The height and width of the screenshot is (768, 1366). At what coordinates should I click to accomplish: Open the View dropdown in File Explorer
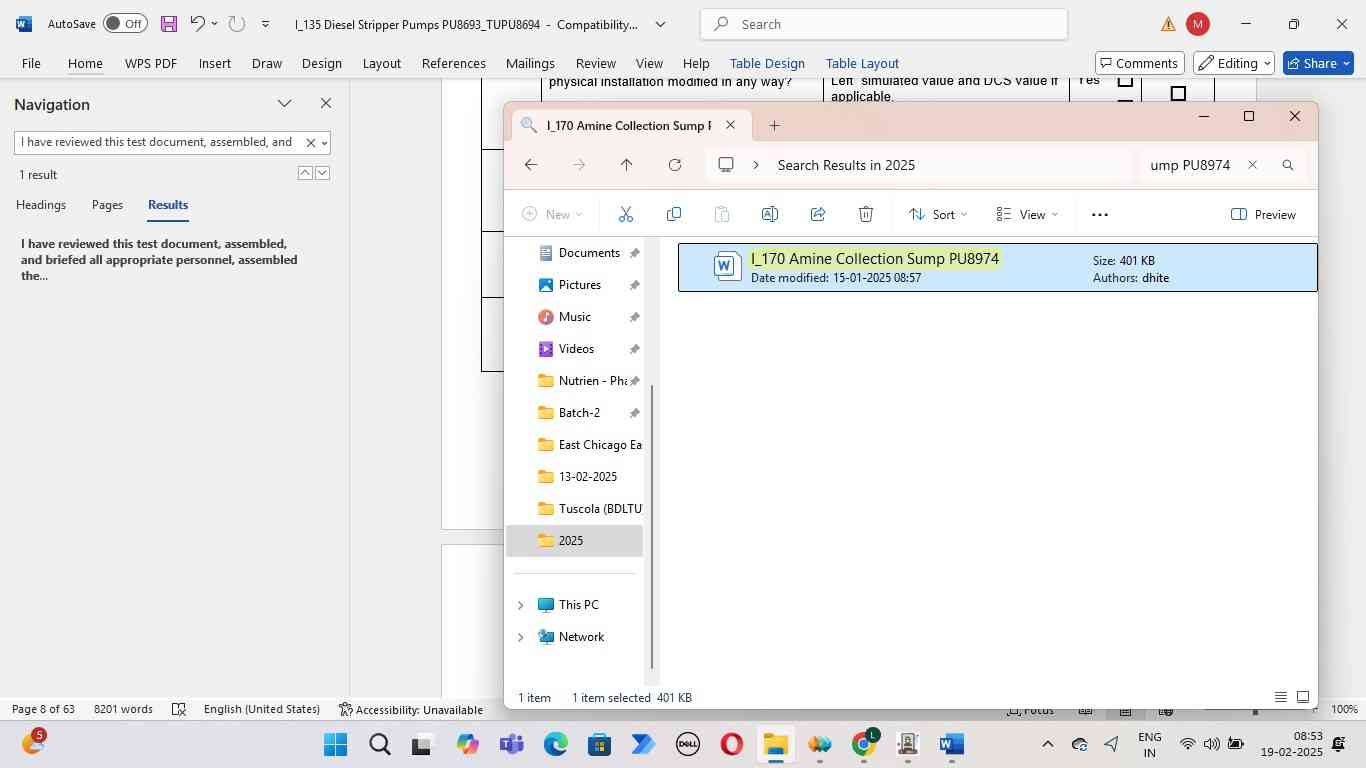point(1027,214)
